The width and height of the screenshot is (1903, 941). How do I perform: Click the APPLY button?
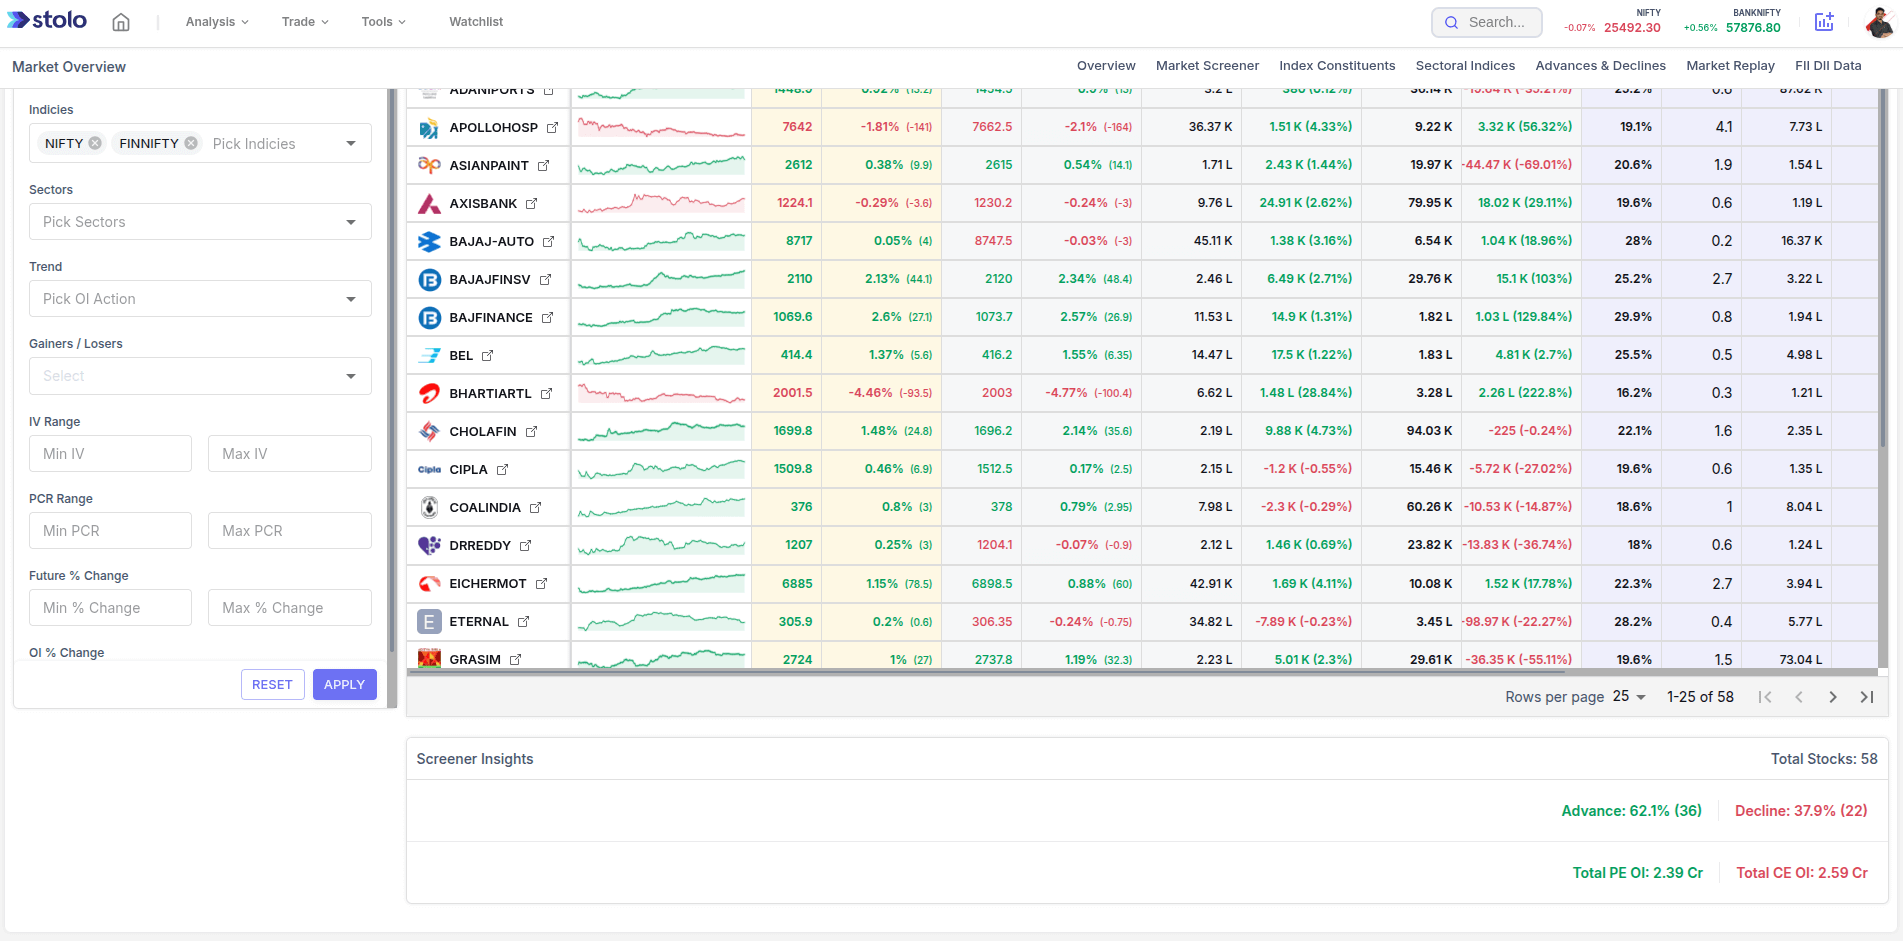click(x=344, y=684)
